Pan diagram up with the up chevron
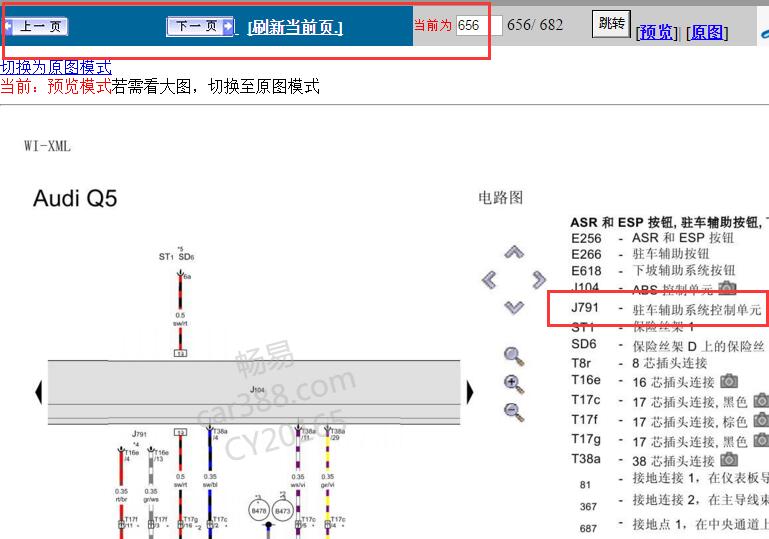This screenshot has width=769, height=539. pyautogui.click(x=514, y=252)
